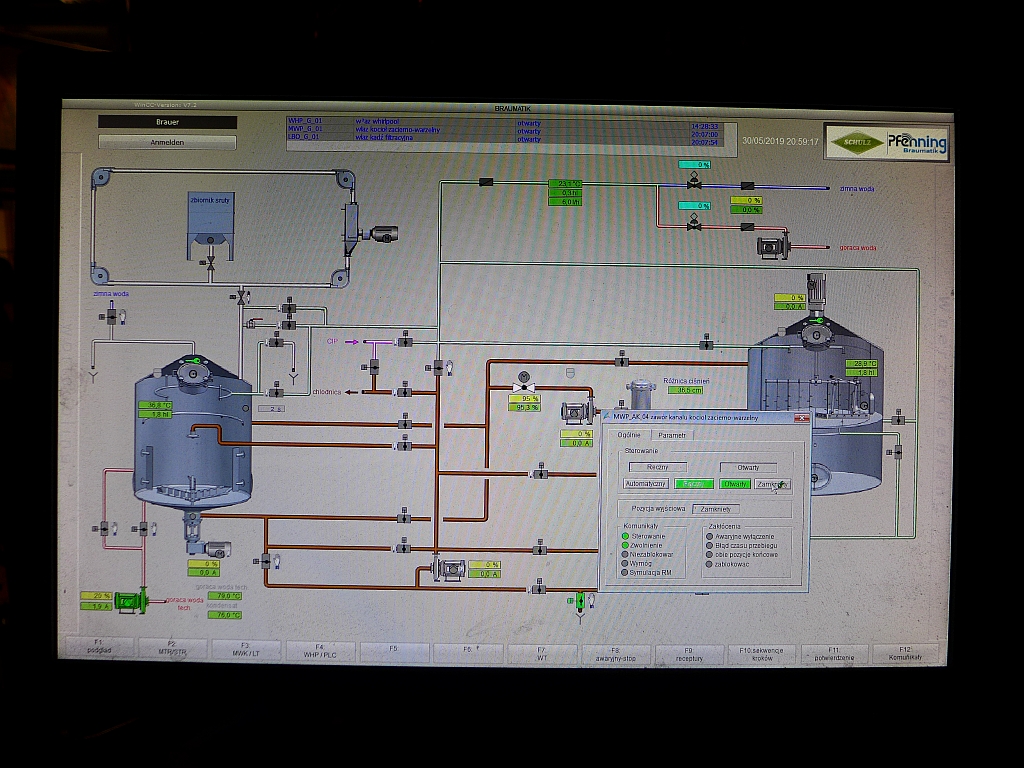1024x768 pixels.
Task: Set valve state to green Otwarty
Action: 735,484
